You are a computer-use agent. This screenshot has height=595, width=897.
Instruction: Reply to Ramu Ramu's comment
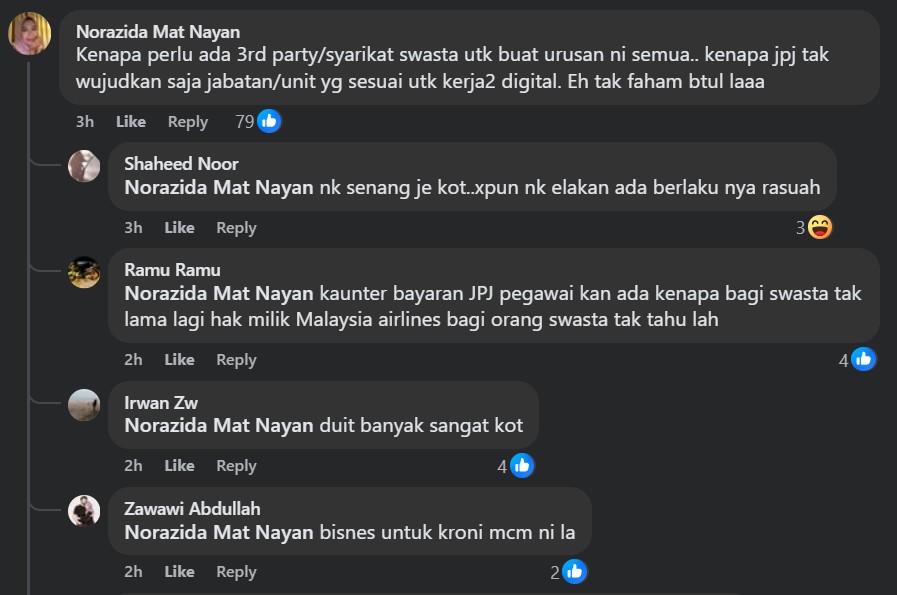pyautogui.click(x=236, y=360)
